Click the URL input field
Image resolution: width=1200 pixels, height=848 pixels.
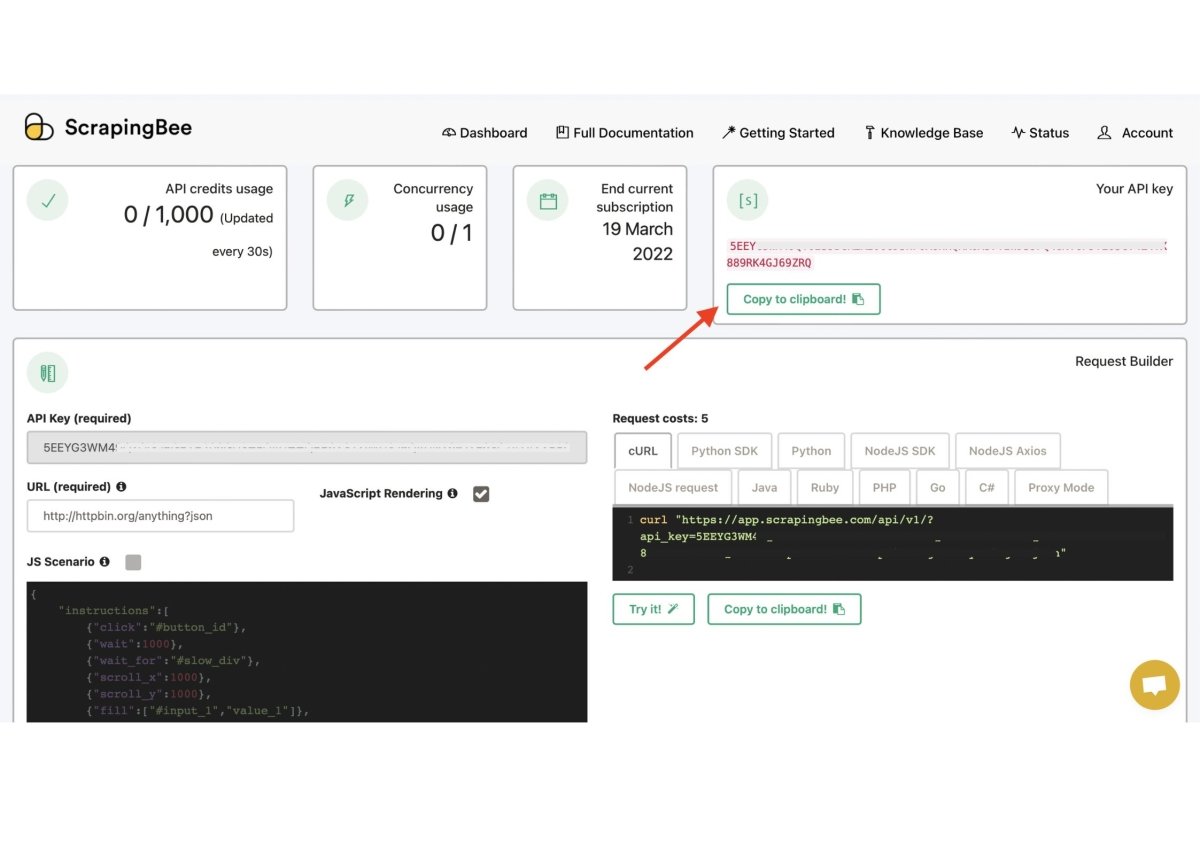point(160,516)
